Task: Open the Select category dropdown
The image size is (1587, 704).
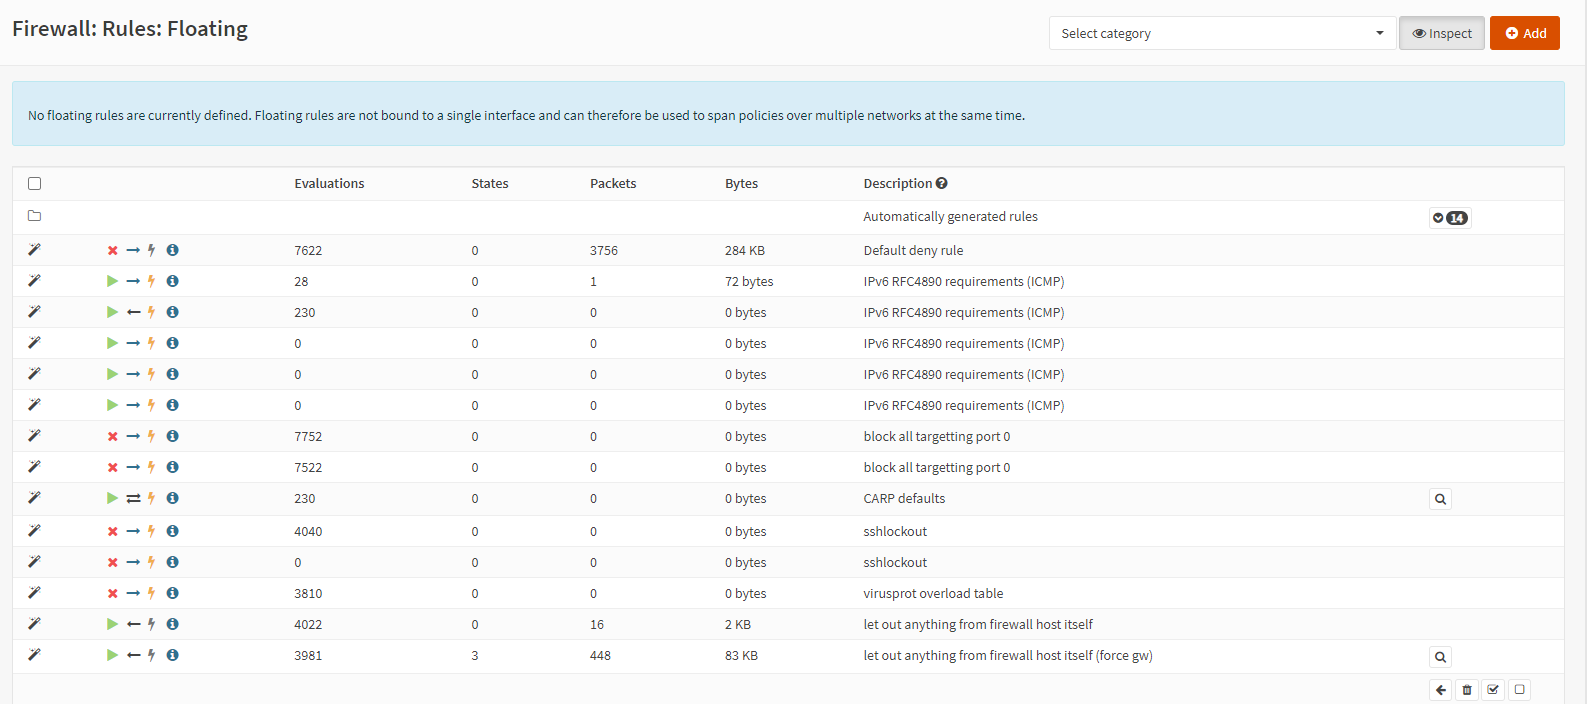Action: coord(1222,33)
